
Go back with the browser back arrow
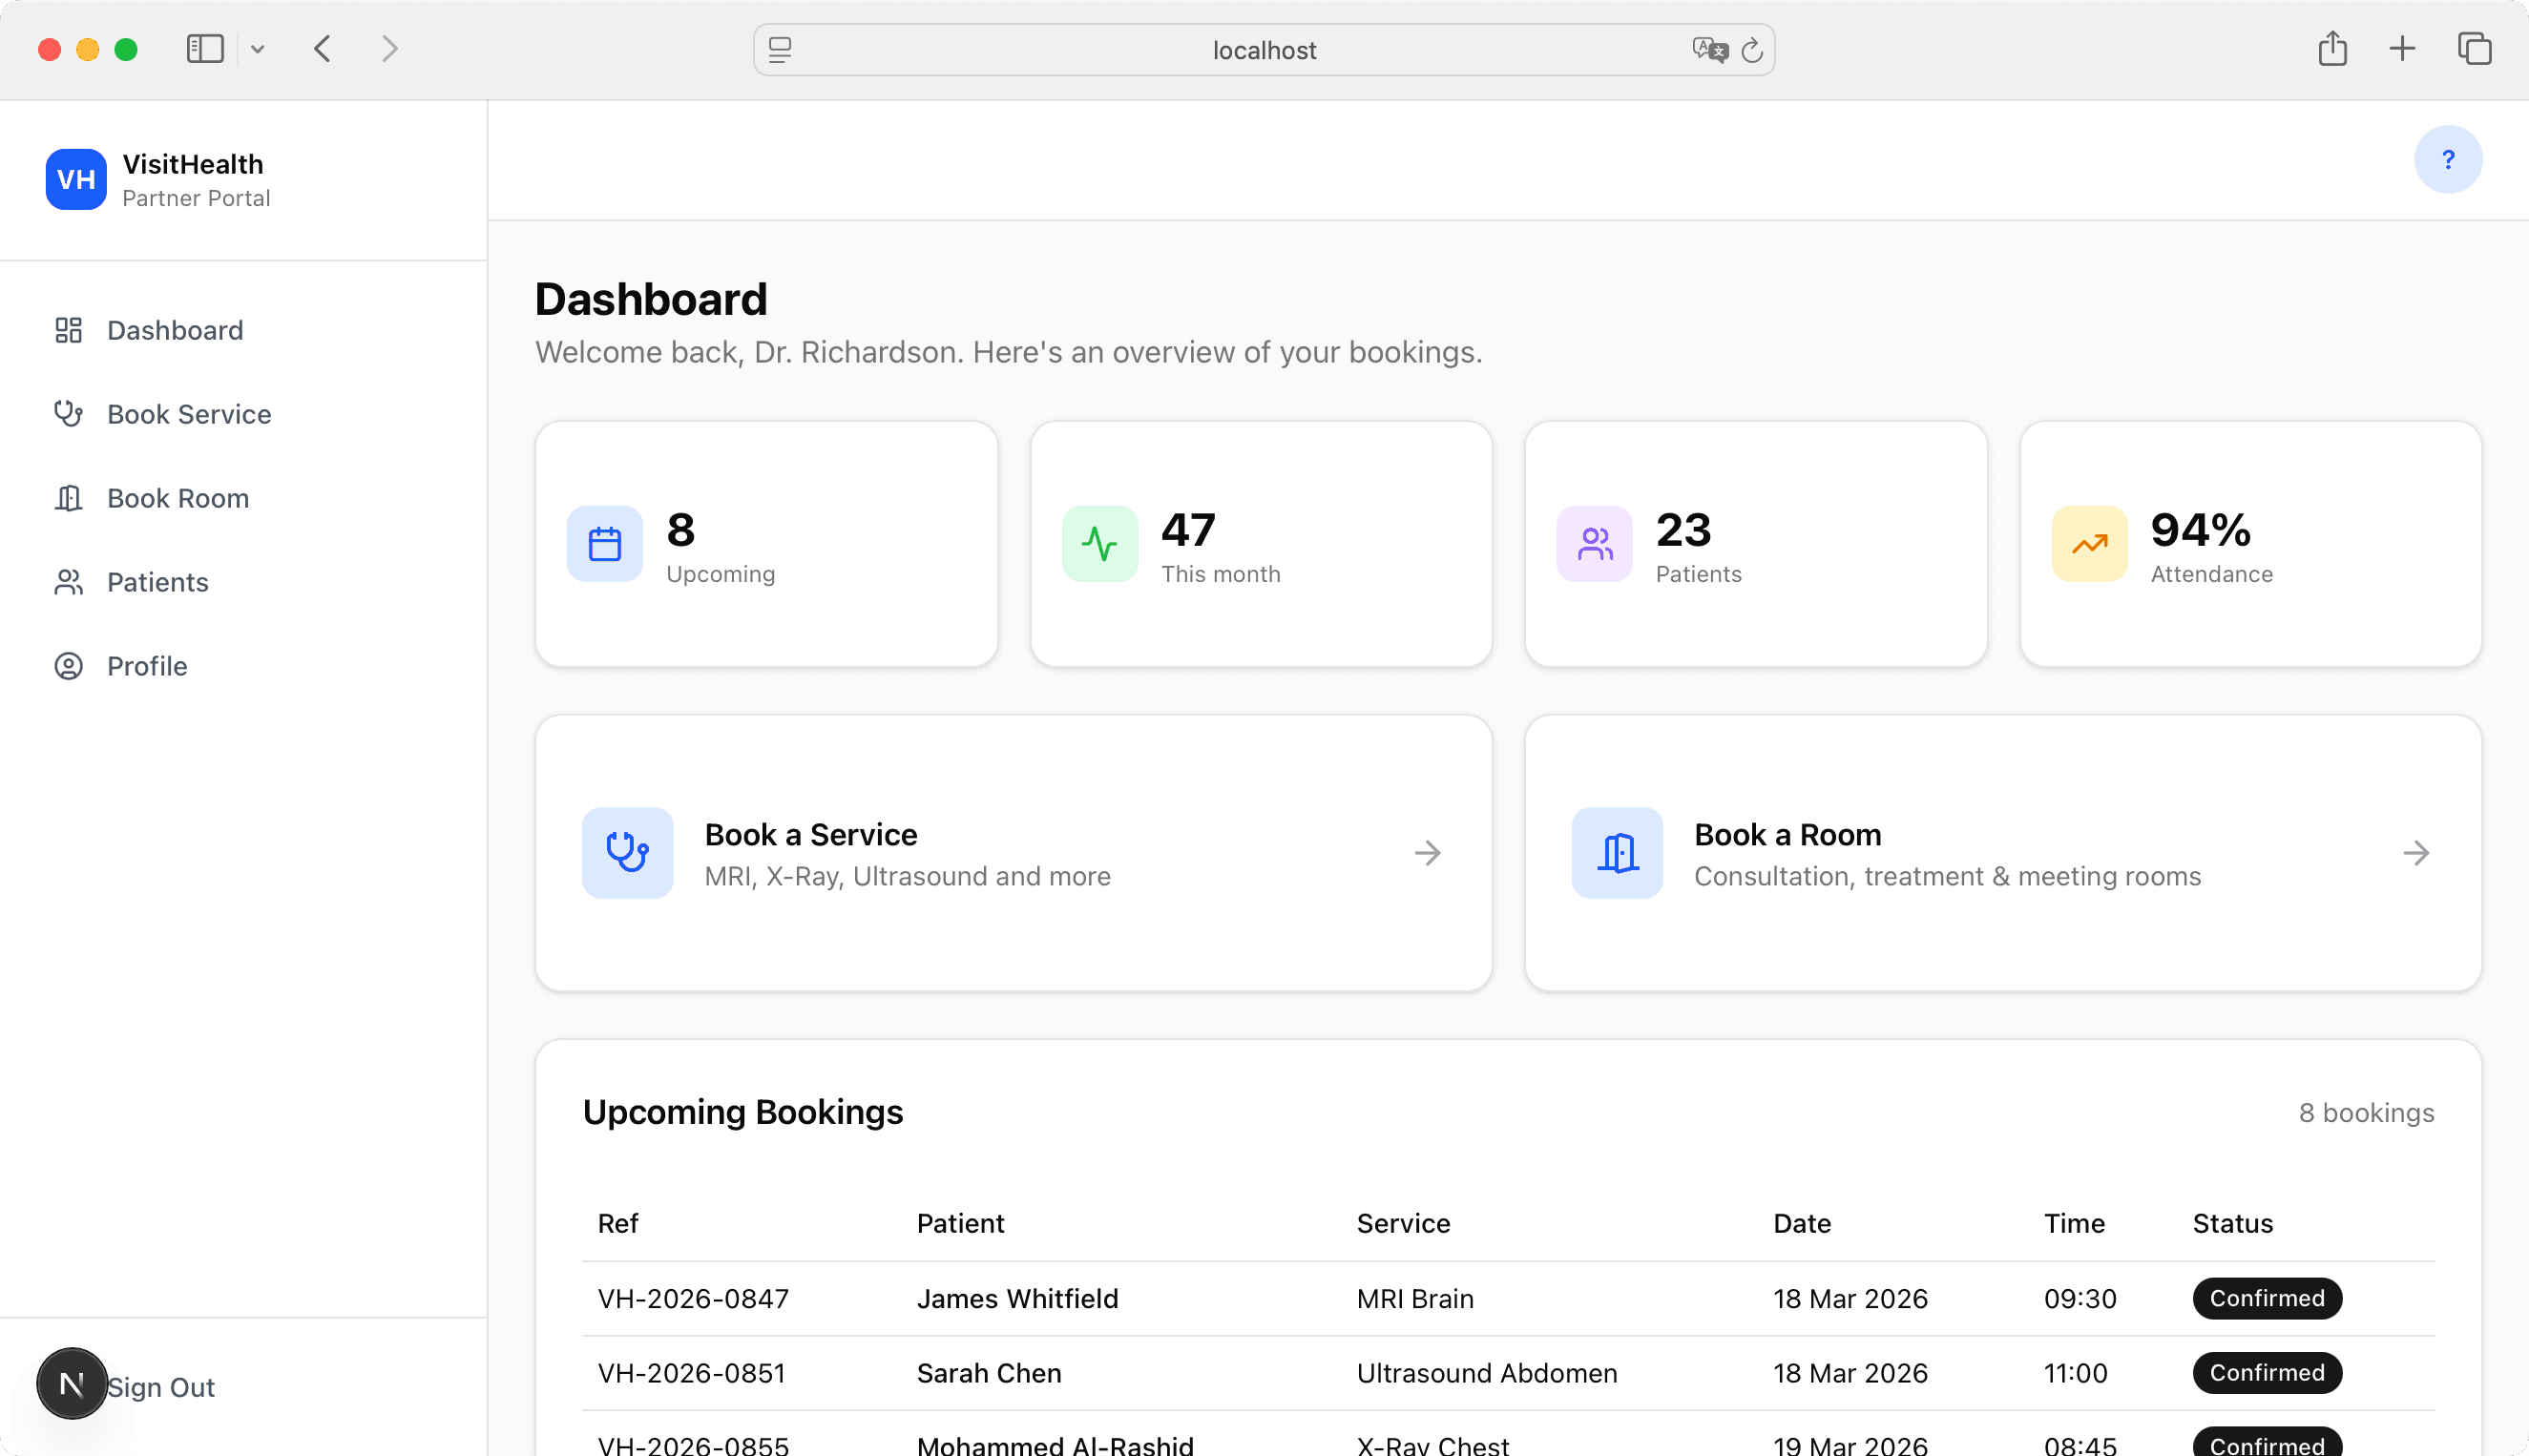coord(322,49)
